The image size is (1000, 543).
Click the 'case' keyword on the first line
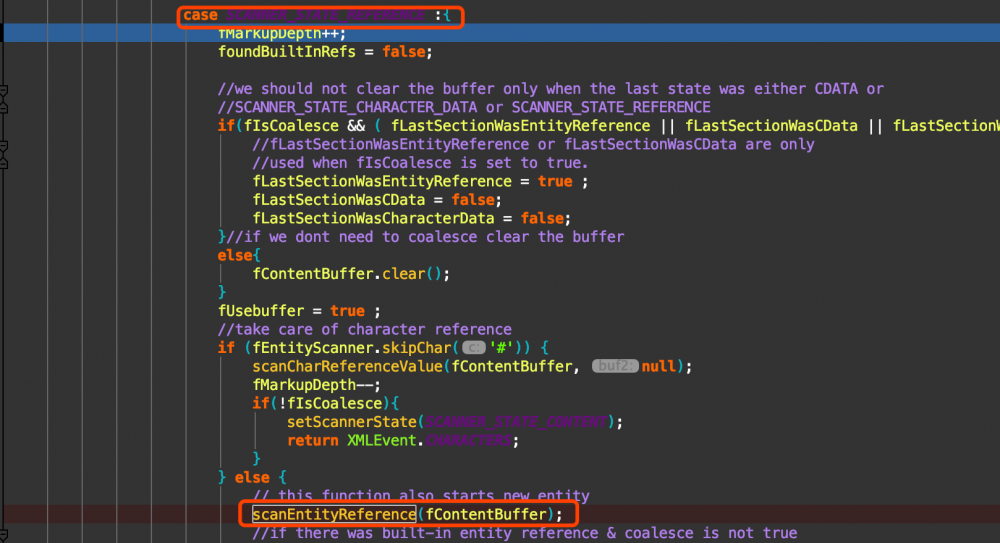pos(200,15)
